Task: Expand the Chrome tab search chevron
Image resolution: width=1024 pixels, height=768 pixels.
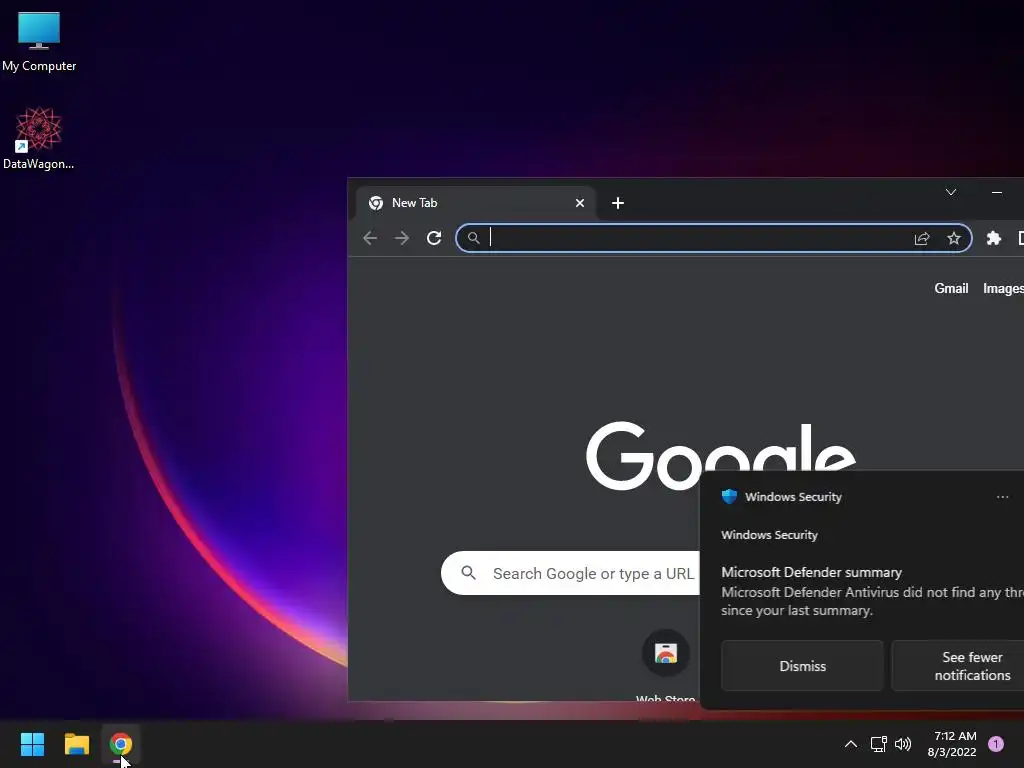Action: [x=951, y=192]
